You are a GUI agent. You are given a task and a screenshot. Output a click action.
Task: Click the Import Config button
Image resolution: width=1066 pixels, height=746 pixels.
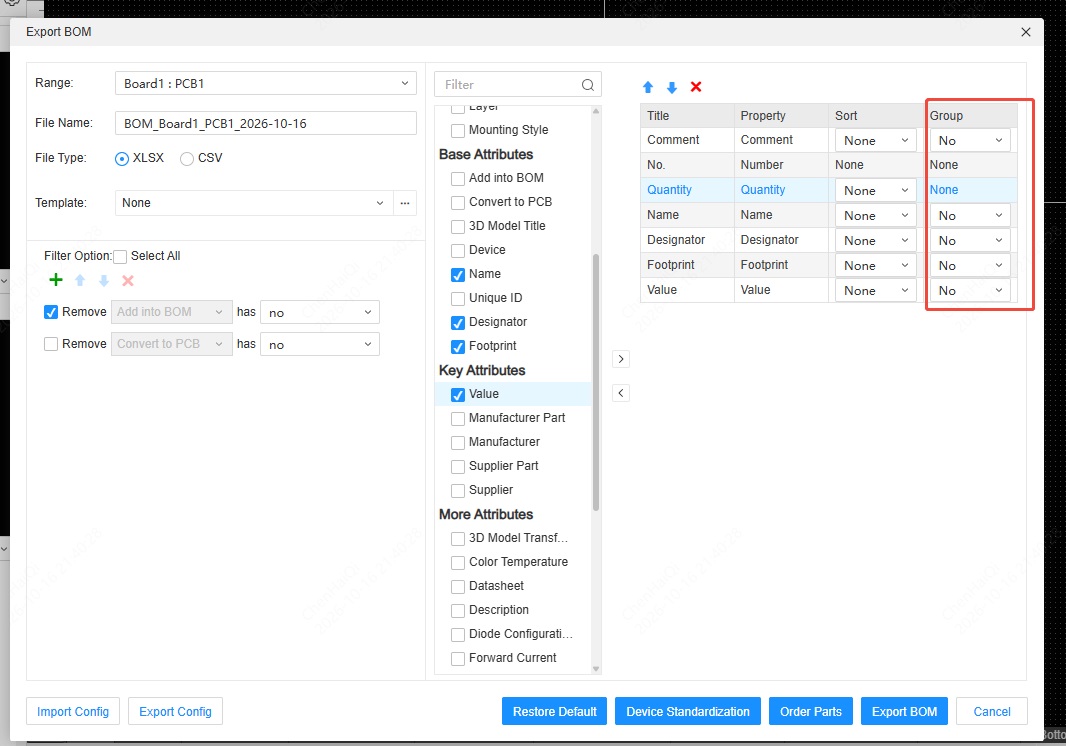point(73,711)
